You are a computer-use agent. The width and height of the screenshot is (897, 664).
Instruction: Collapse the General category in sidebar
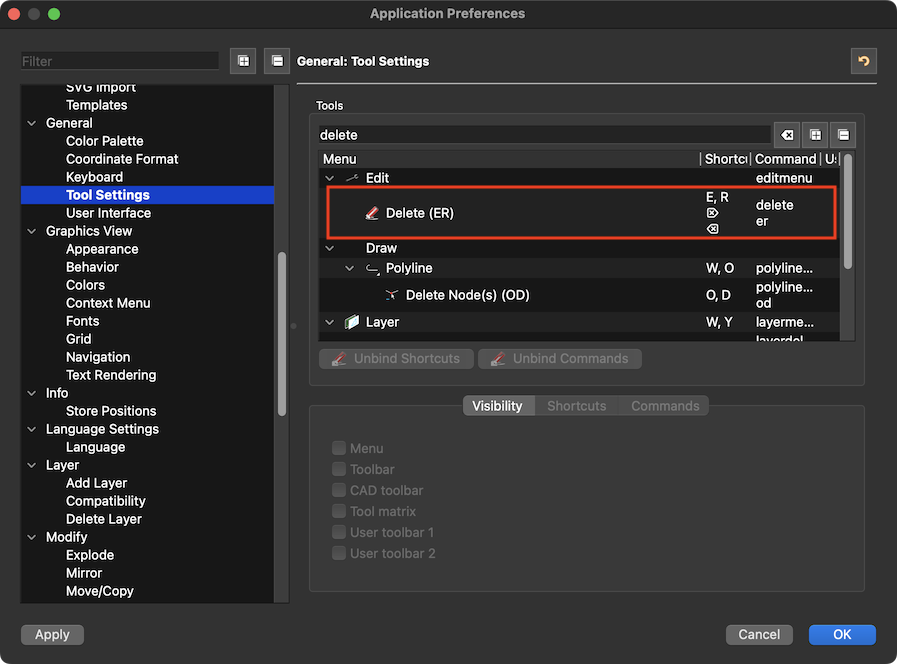31,123
